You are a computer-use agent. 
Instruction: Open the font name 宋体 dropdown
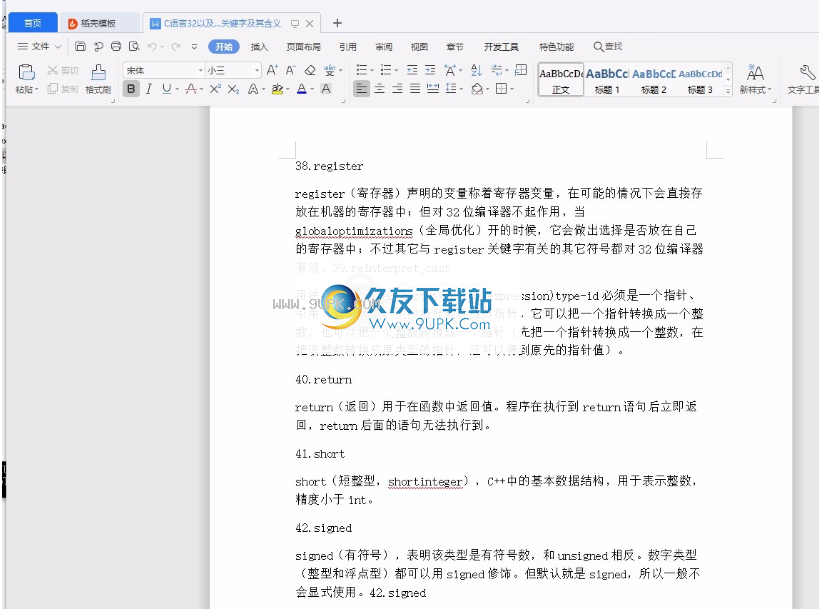201,70
